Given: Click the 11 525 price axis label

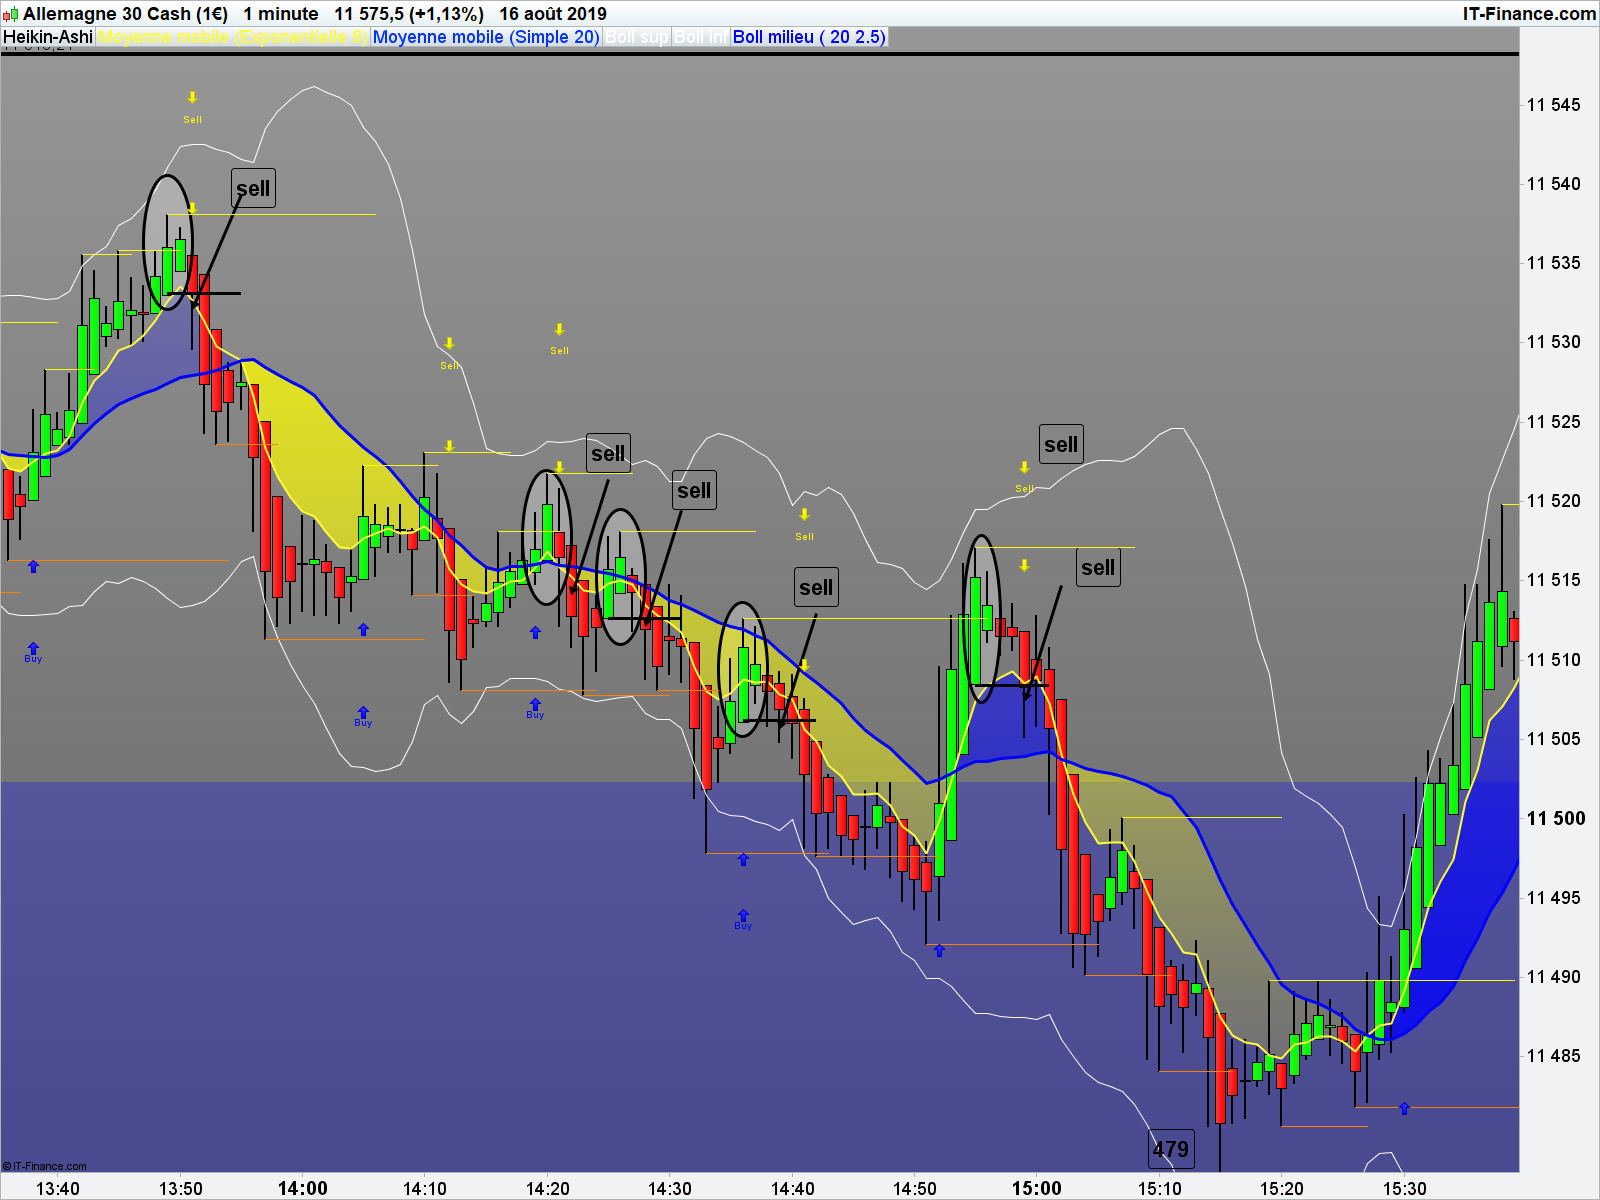Looking at the screenshot, I should point(1554,422).
